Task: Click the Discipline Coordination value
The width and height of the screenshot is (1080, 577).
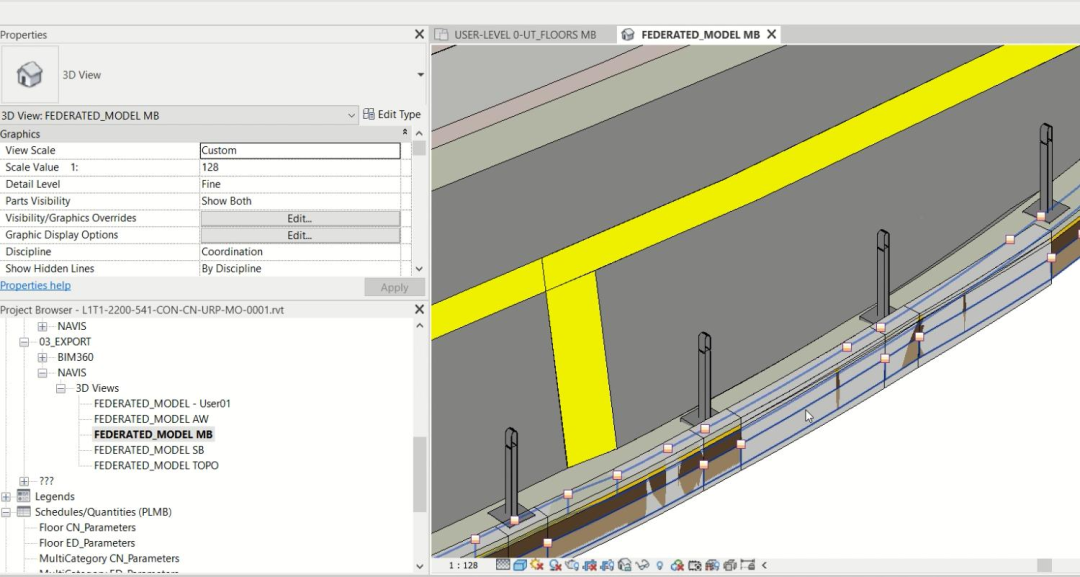Action: 300,251
